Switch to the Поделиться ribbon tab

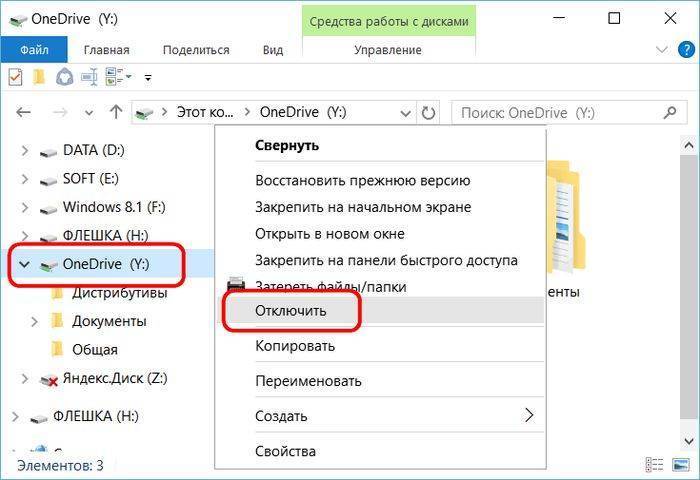[x=196, y=50]
